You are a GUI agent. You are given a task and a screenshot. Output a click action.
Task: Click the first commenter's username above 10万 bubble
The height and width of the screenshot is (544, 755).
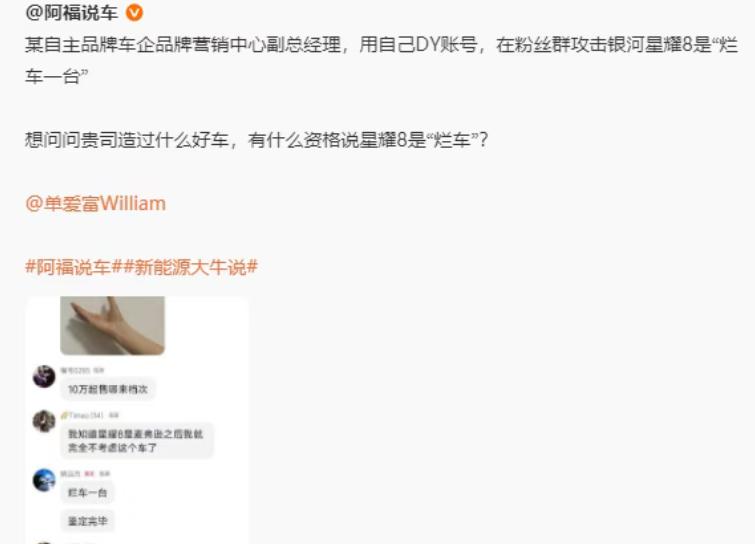(76, 370)
